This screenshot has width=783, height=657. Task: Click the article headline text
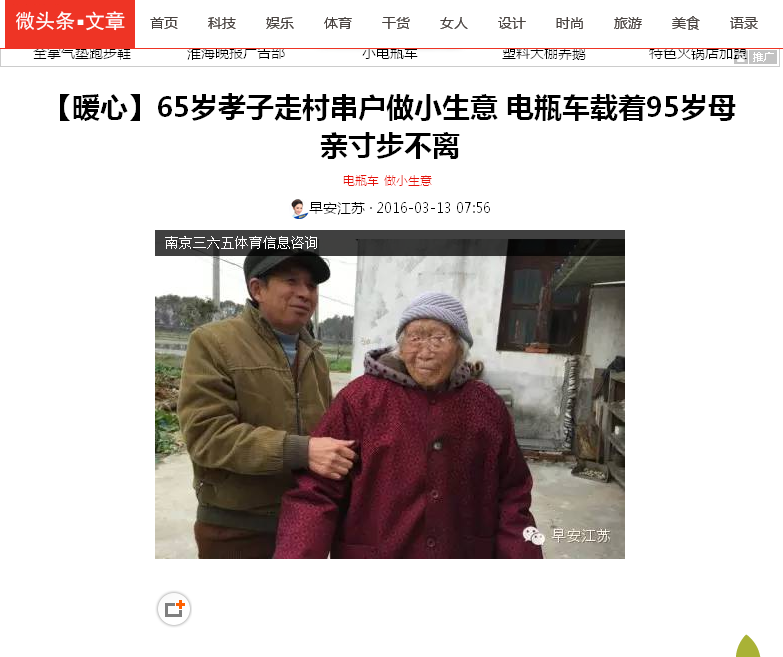[x=394, y=126]
